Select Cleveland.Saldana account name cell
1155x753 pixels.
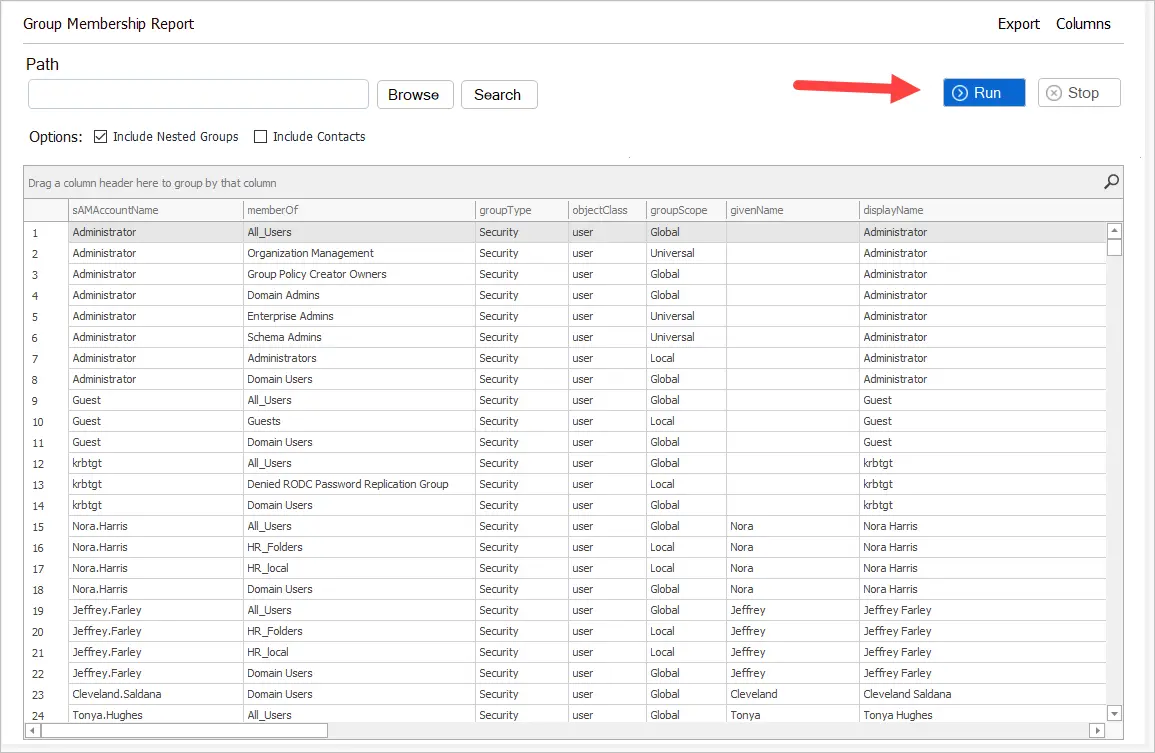coord(155,694)
